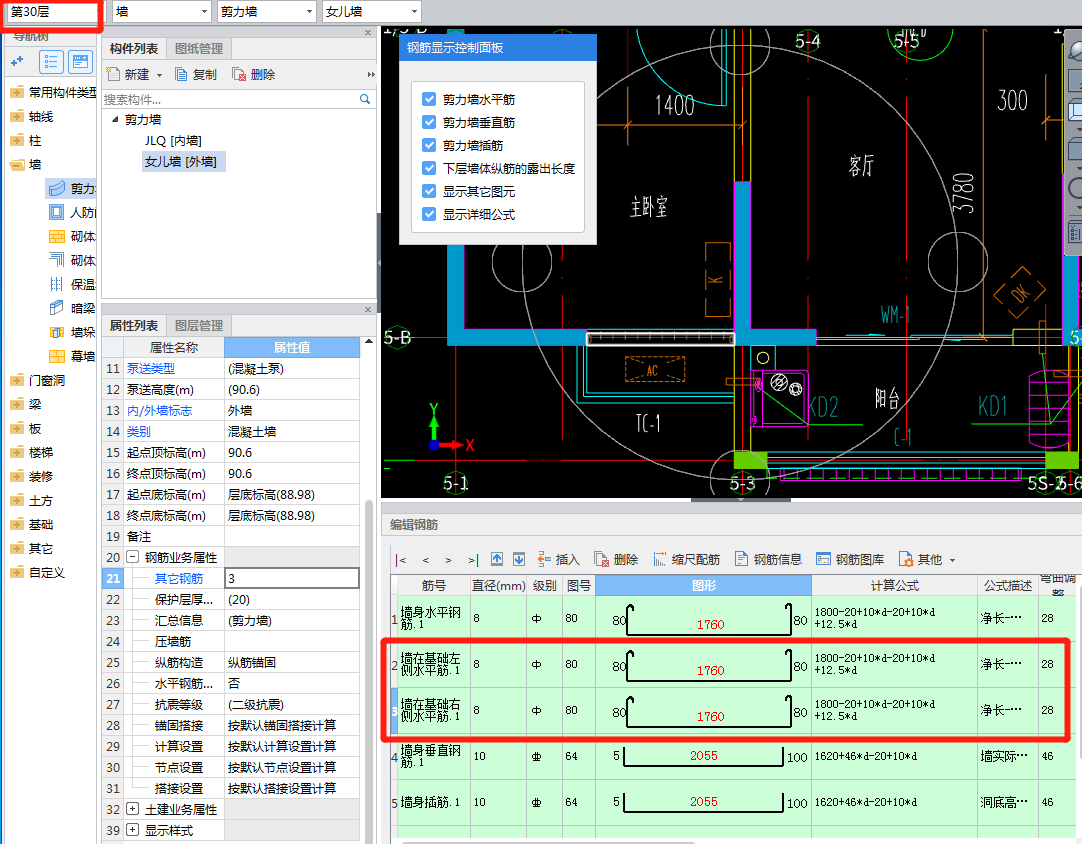Click the 内/外墙标志 property link

coord(159,411)
